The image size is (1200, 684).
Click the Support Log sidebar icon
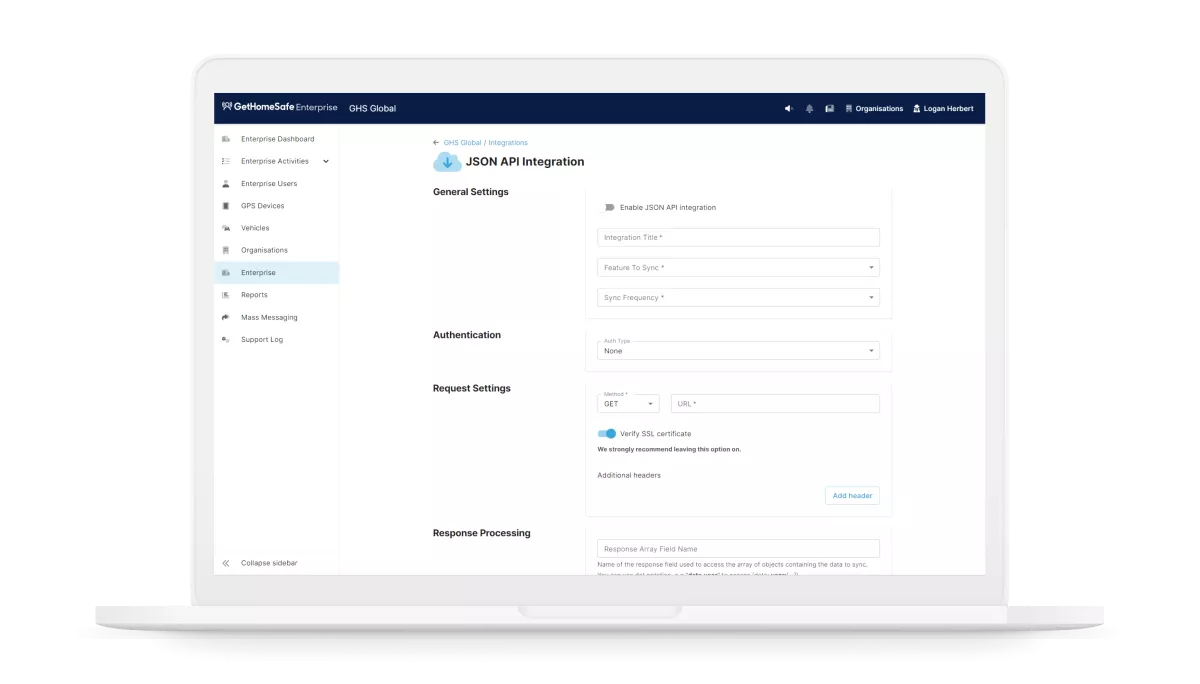click(x=226, y=340)
